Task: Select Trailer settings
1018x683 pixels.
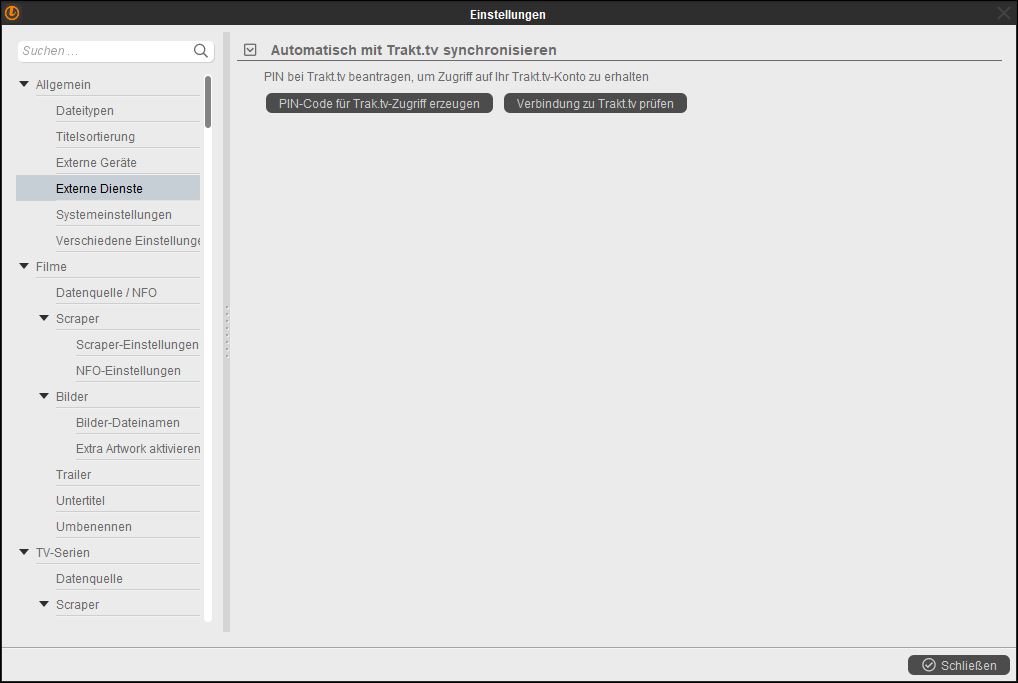Action: click(73, 474)
